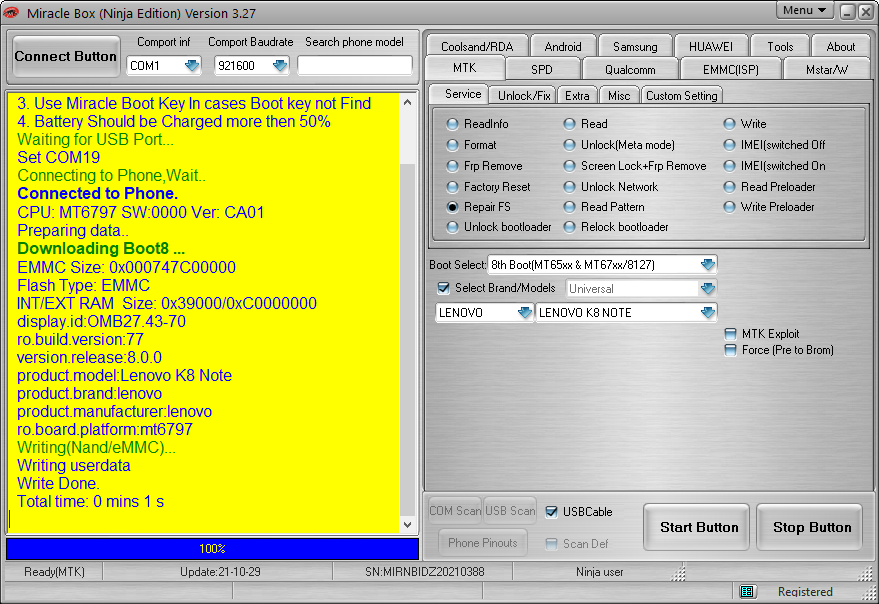
Task: Switch to the Coolsand/RDA tab
Action: coord(477,47)
